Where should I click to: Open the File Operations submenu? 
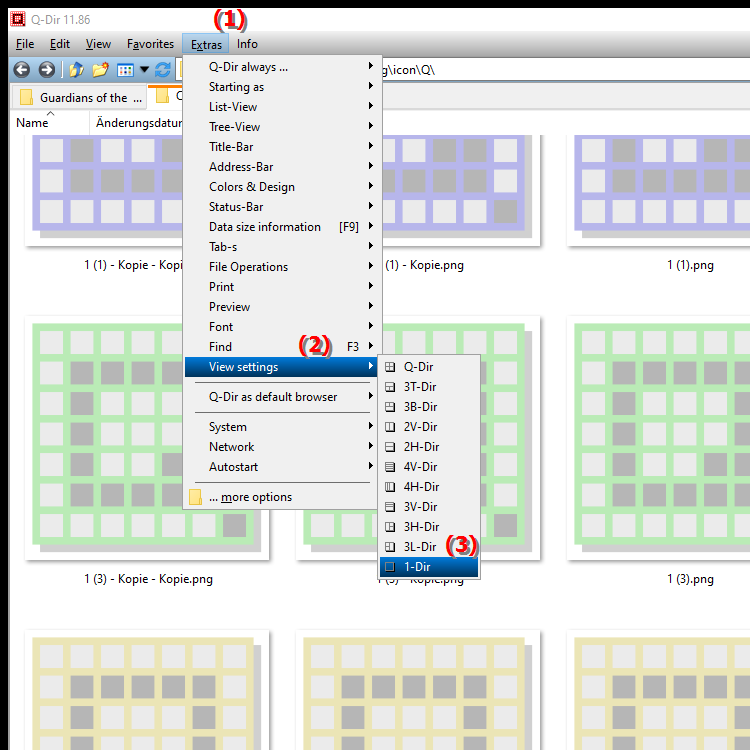click(282, 267)
